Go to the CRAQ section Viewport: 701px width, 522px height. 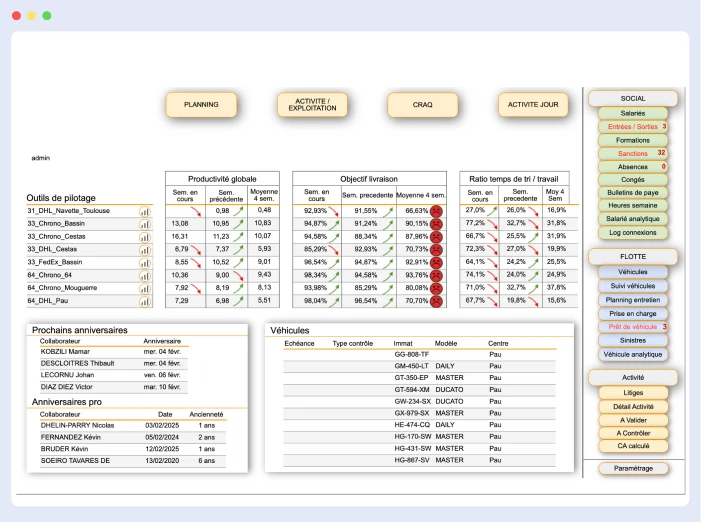pyautogui.click(x=423, y=104)
